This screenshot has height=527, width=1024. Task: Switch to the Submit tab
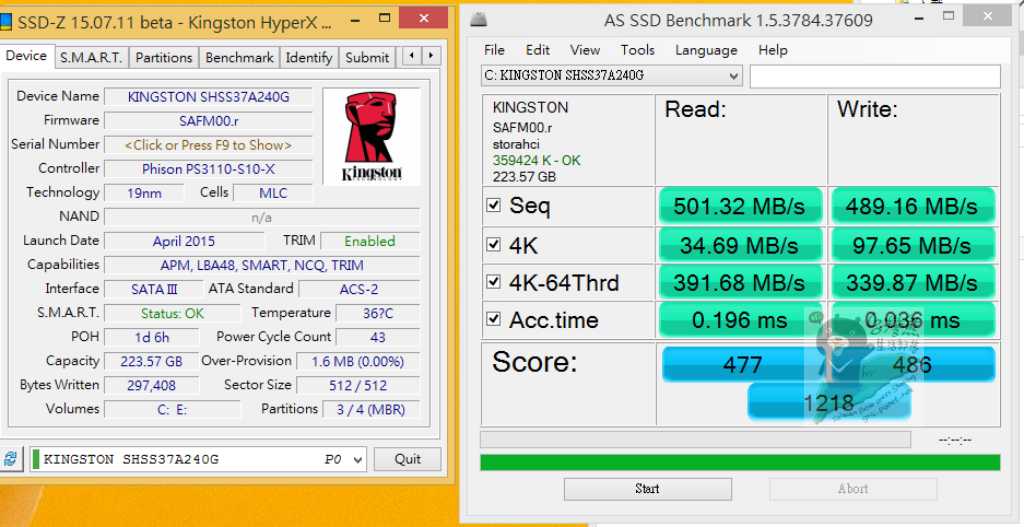coord(367,57)
